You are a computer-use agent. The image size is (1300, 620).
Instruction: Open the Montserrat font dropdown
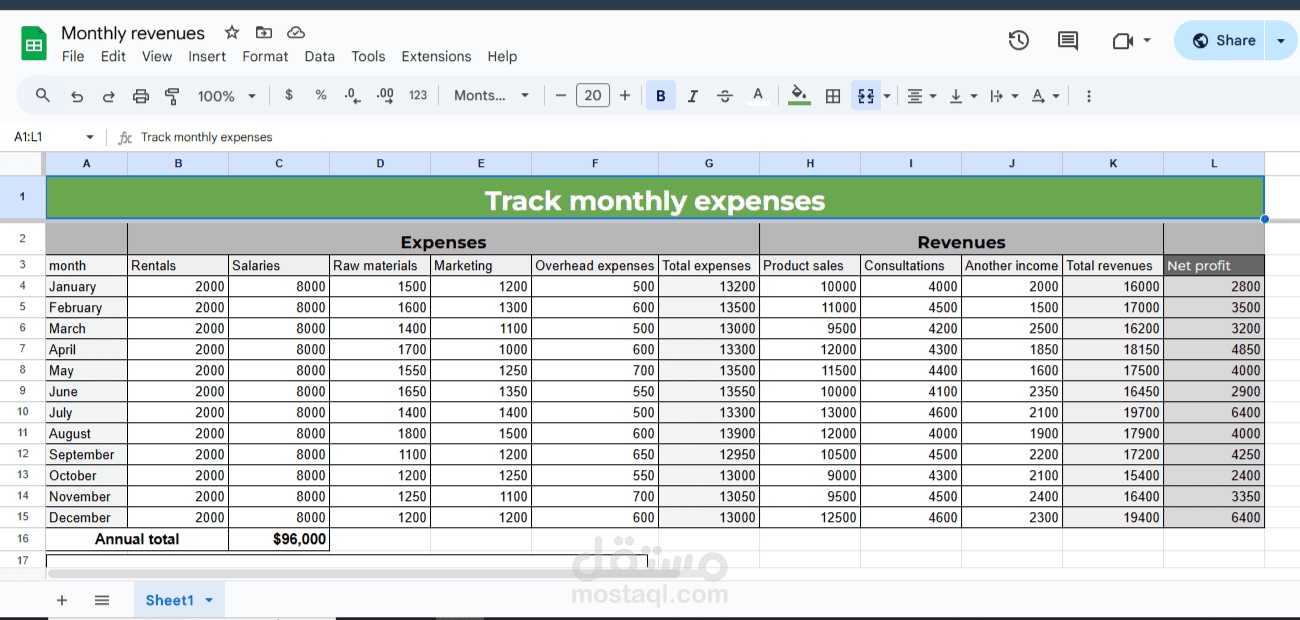[493, 95]
